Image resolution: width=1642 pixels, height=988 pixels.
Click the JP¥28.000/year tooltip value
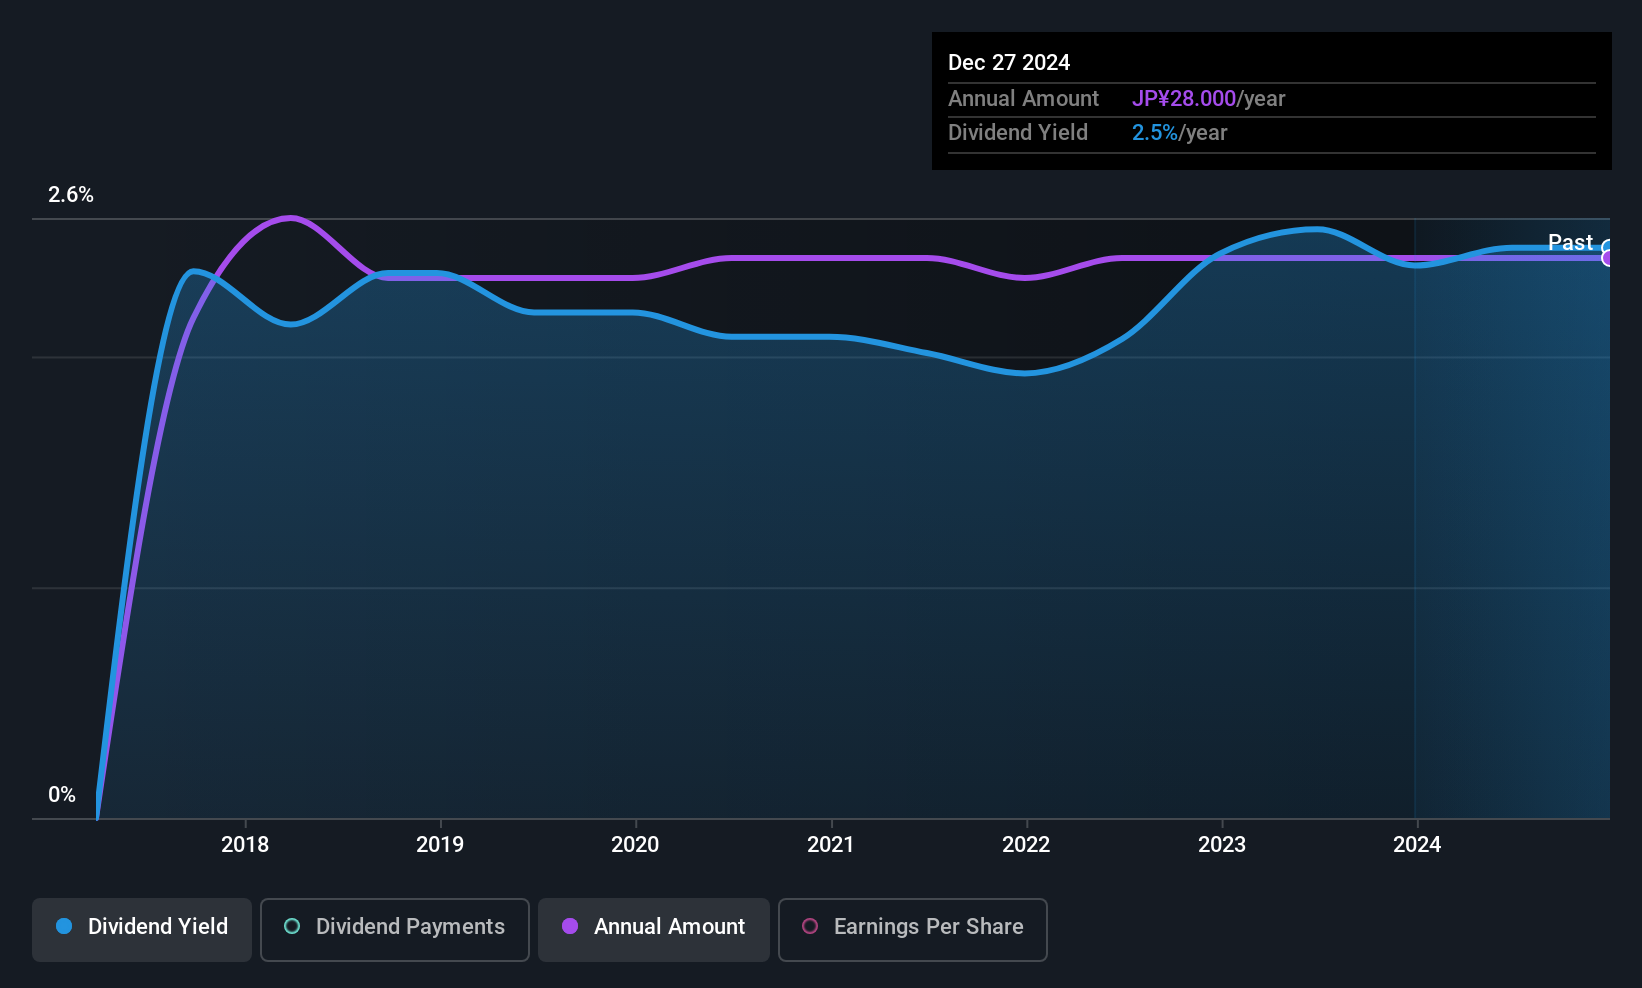(1208, 98)
